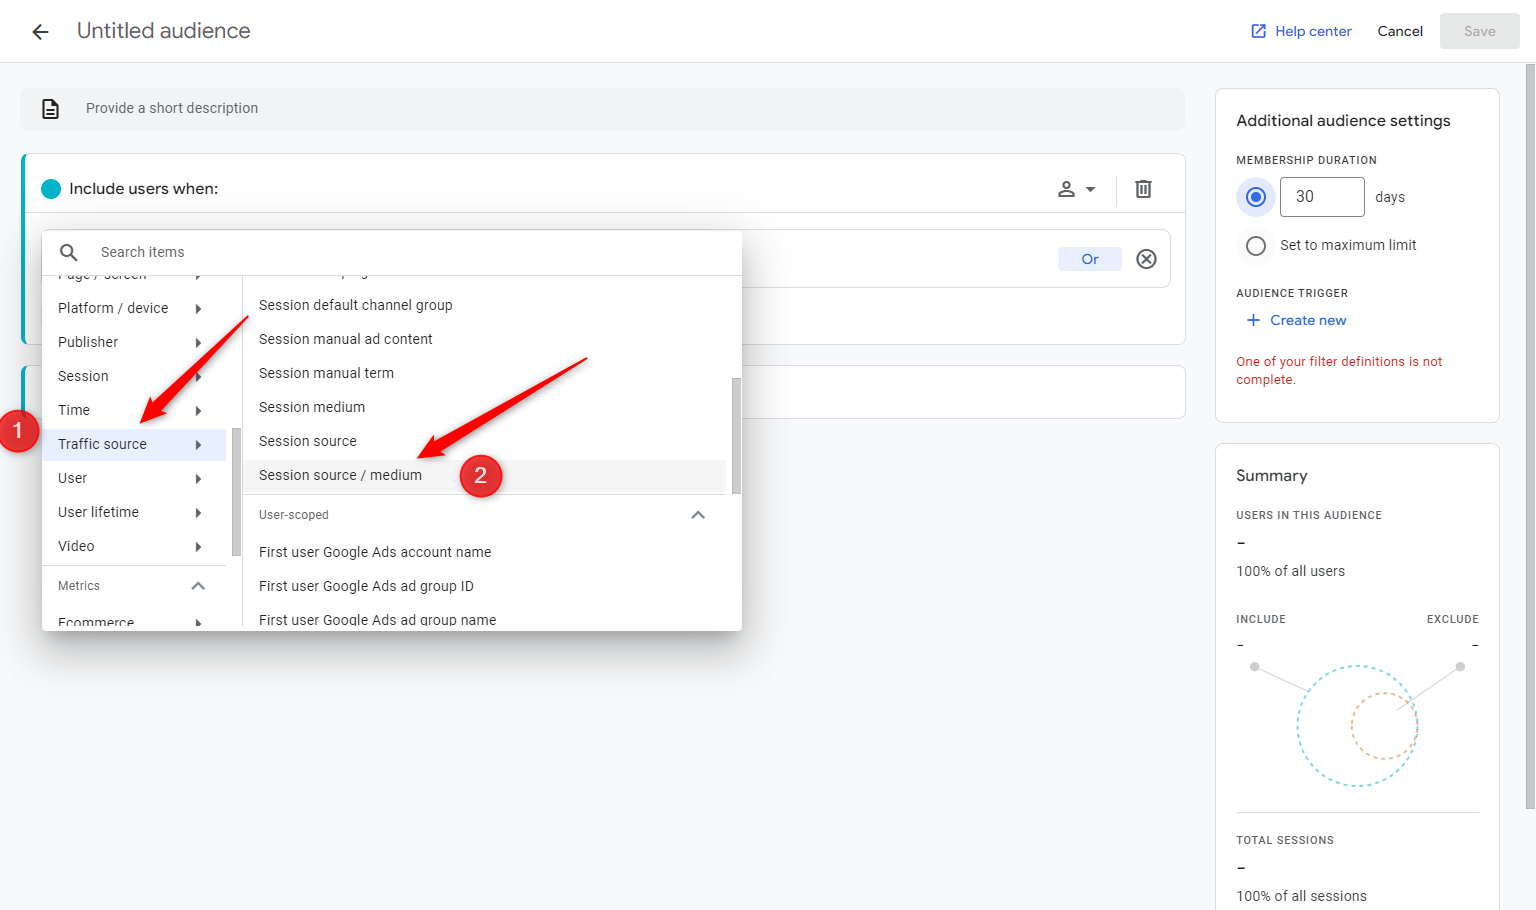This screenshot has width=1536, height=910.
Task: Expand the Platform / device submenu
Action: pos(198,309)
